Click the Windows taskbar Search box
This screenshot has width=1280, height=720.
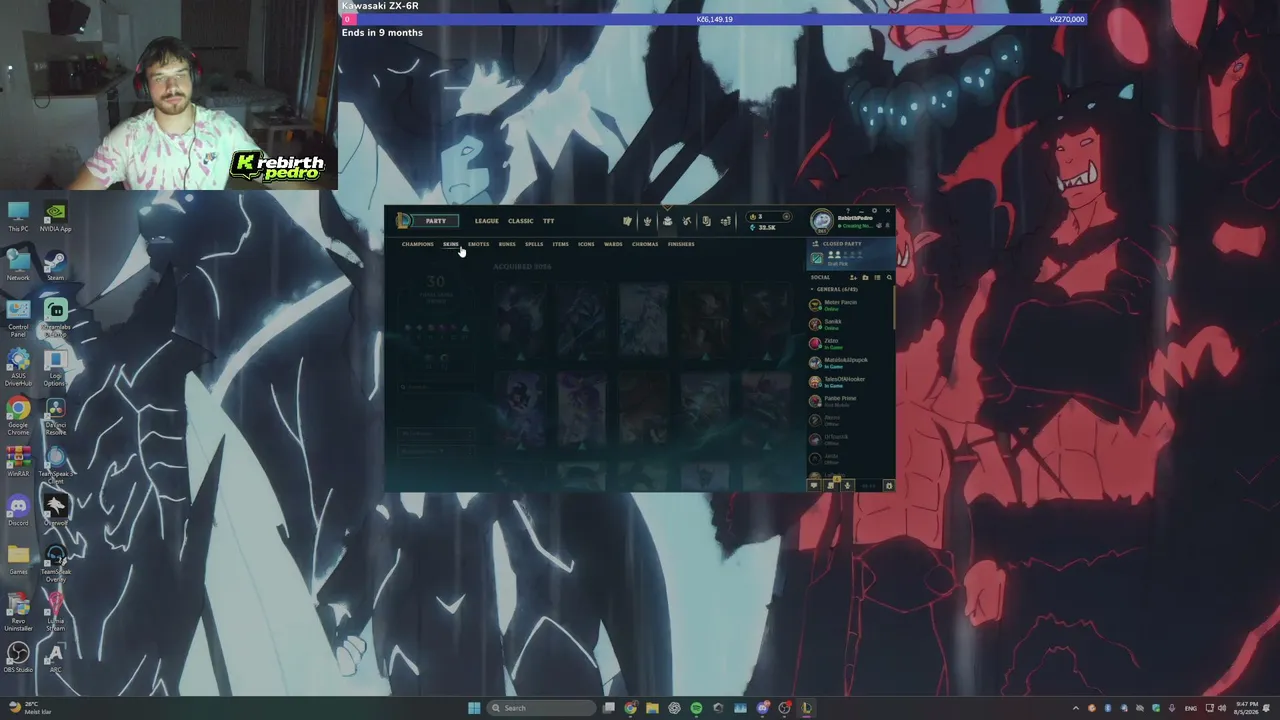click(540, 708)
